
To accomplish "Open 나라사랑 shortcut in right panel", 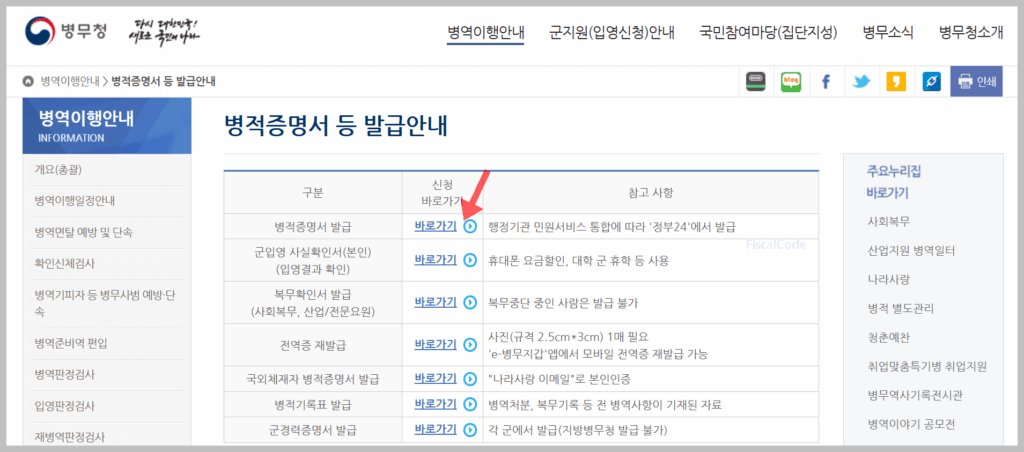I will coord(888,280).
